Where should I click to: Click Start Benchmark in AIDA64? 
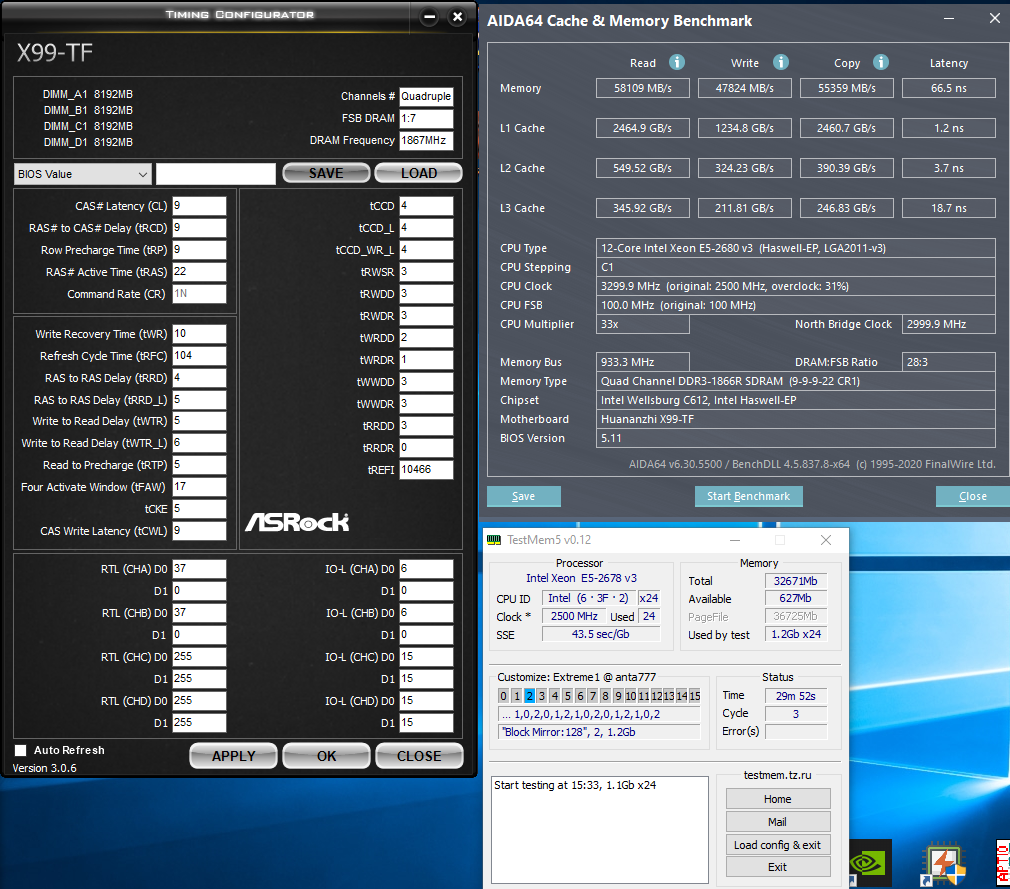(x=748, y=496)
